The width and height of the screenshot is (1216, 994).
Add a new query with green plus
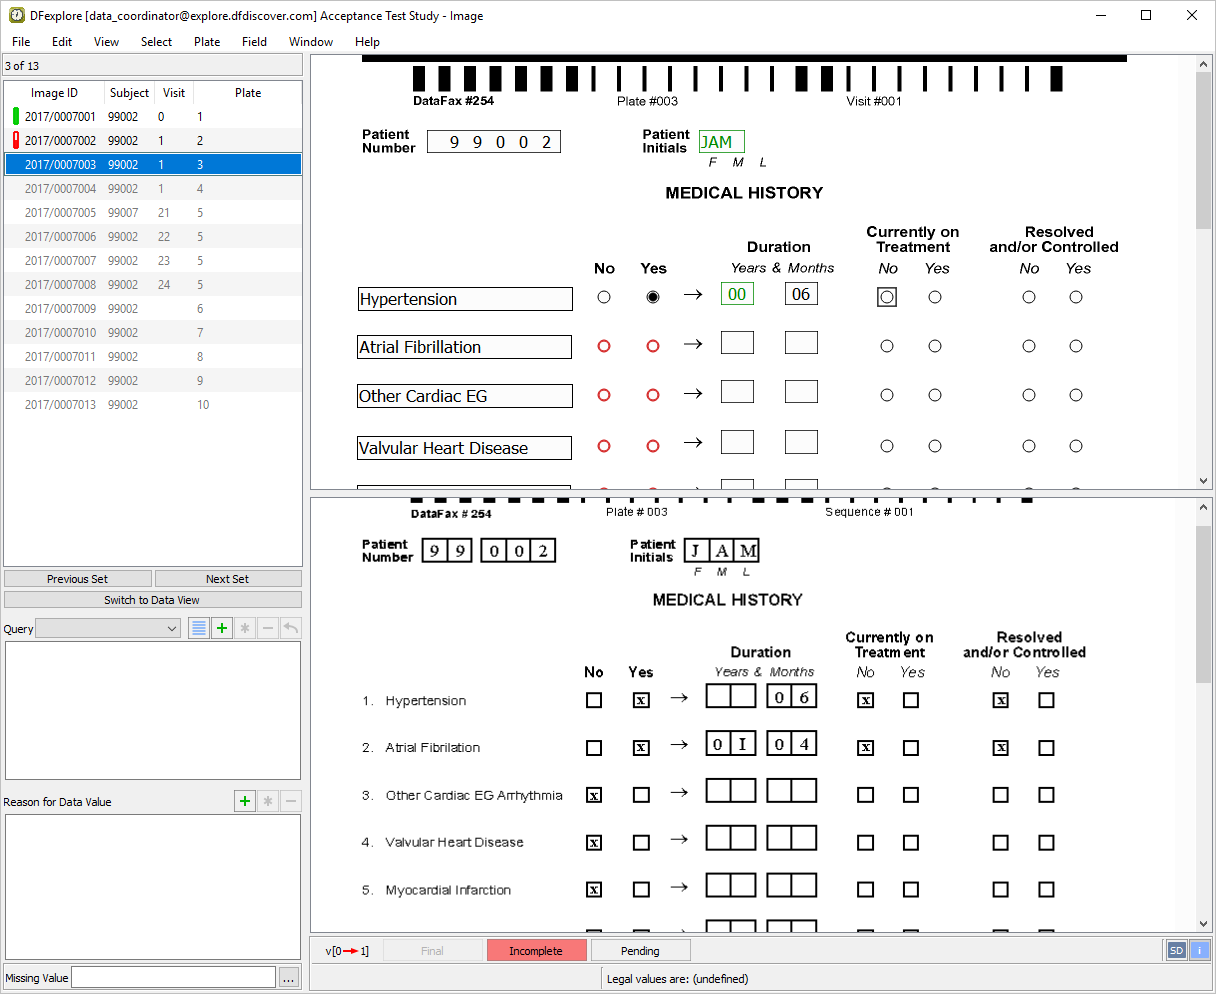pyautogui.click(x=222, y=628)
